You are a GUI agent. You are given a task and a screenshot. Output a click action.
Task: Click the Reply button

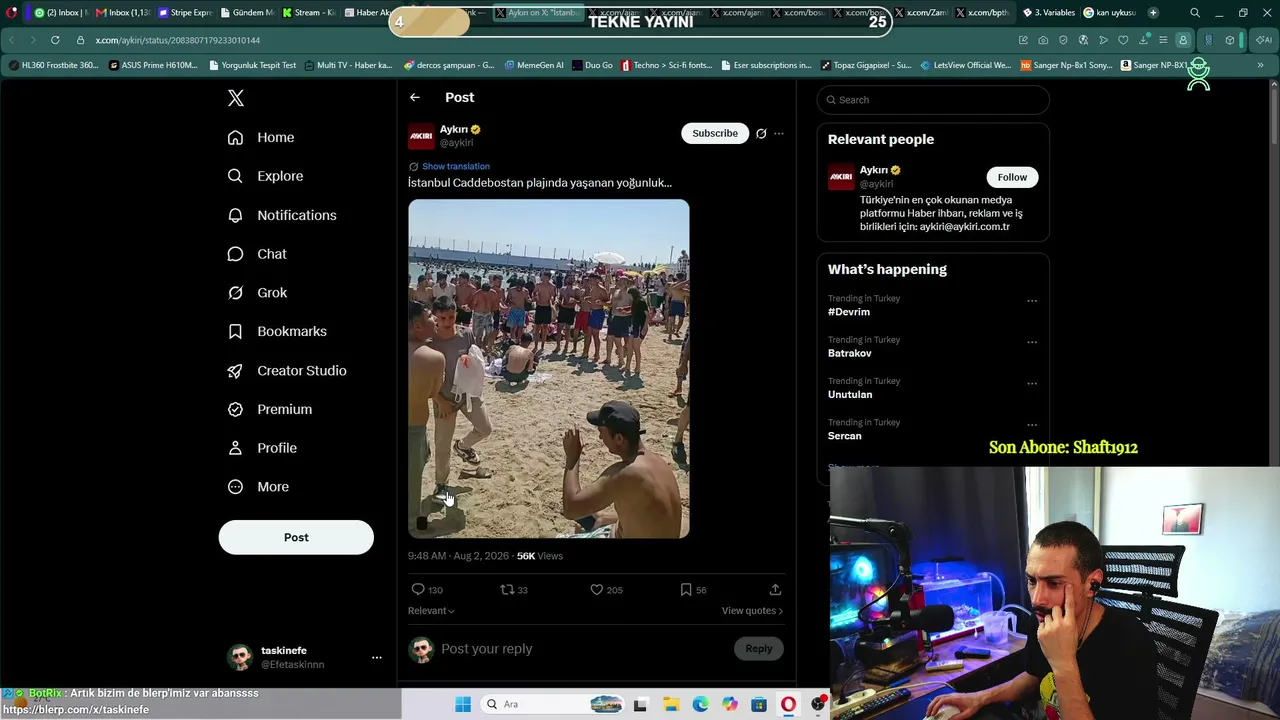(x=759, y=649)
